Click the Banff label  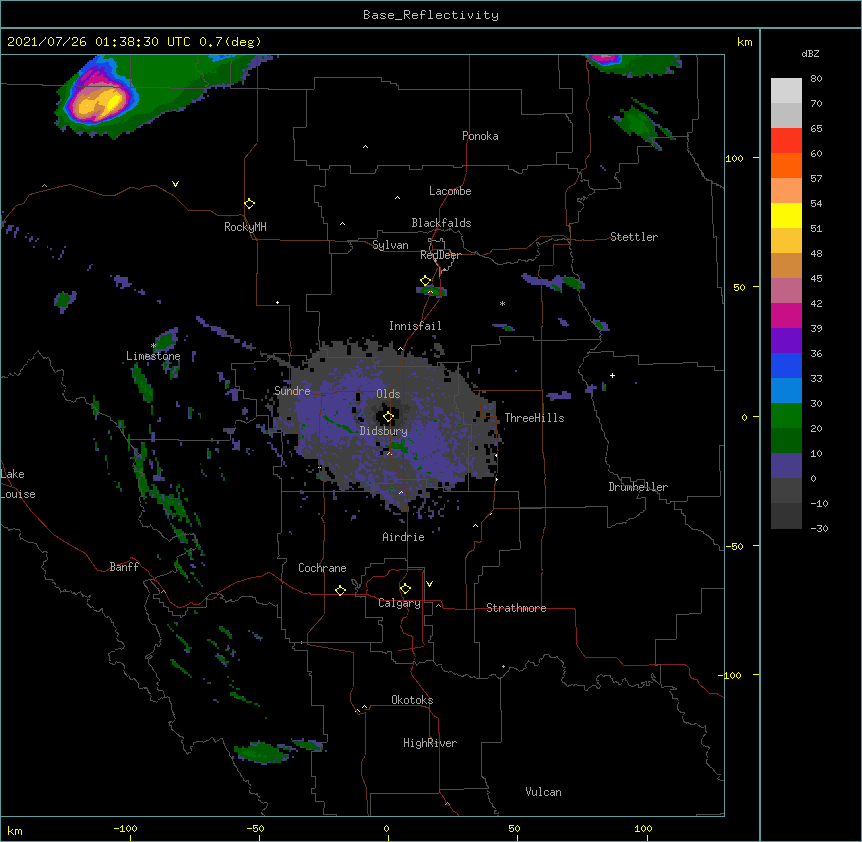pyautogui.click(x=124, y=567)
